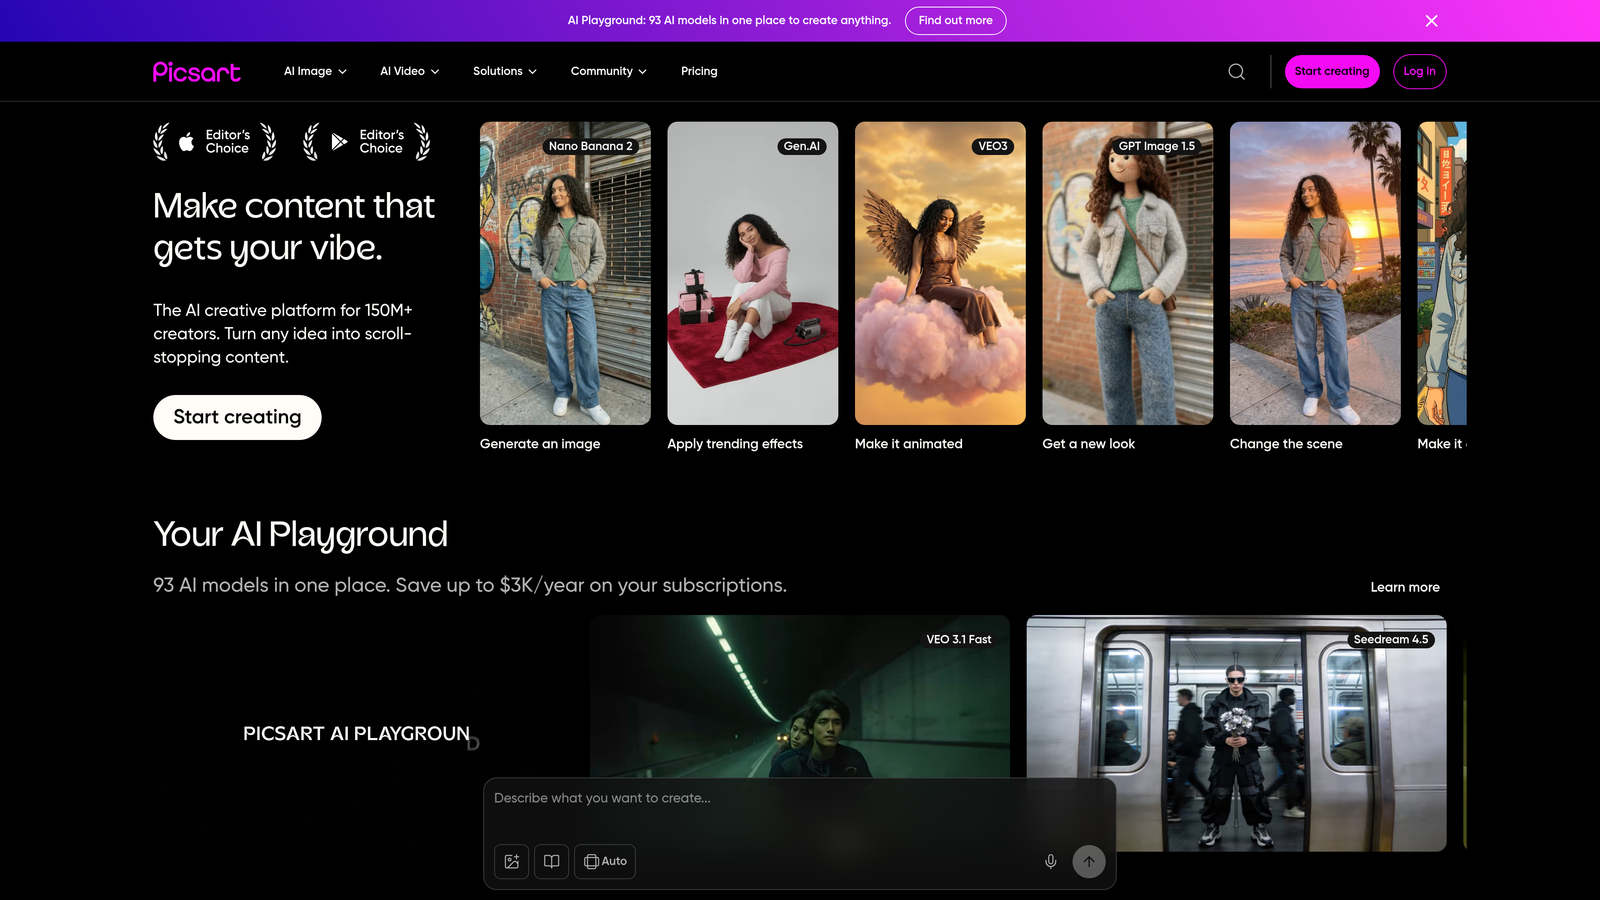
Task: Click the Picsart logo
Action: (x=196, y=72)
